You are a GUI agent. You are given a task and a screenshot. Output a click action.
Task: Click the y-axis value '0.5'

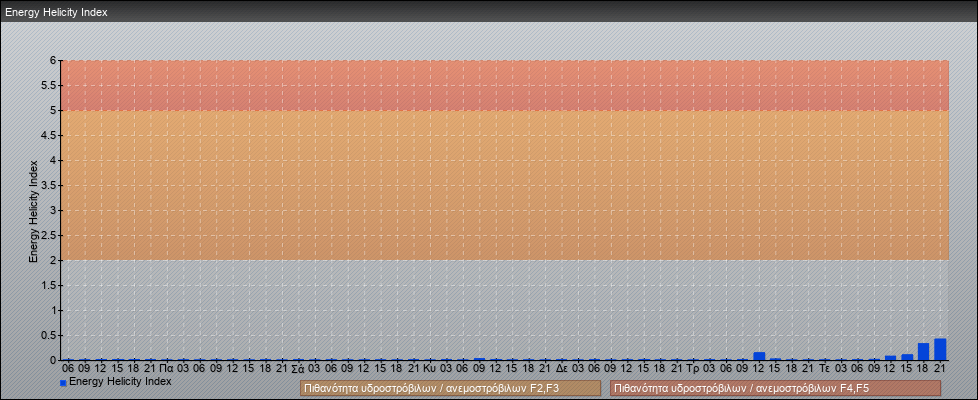pos(49,335)
